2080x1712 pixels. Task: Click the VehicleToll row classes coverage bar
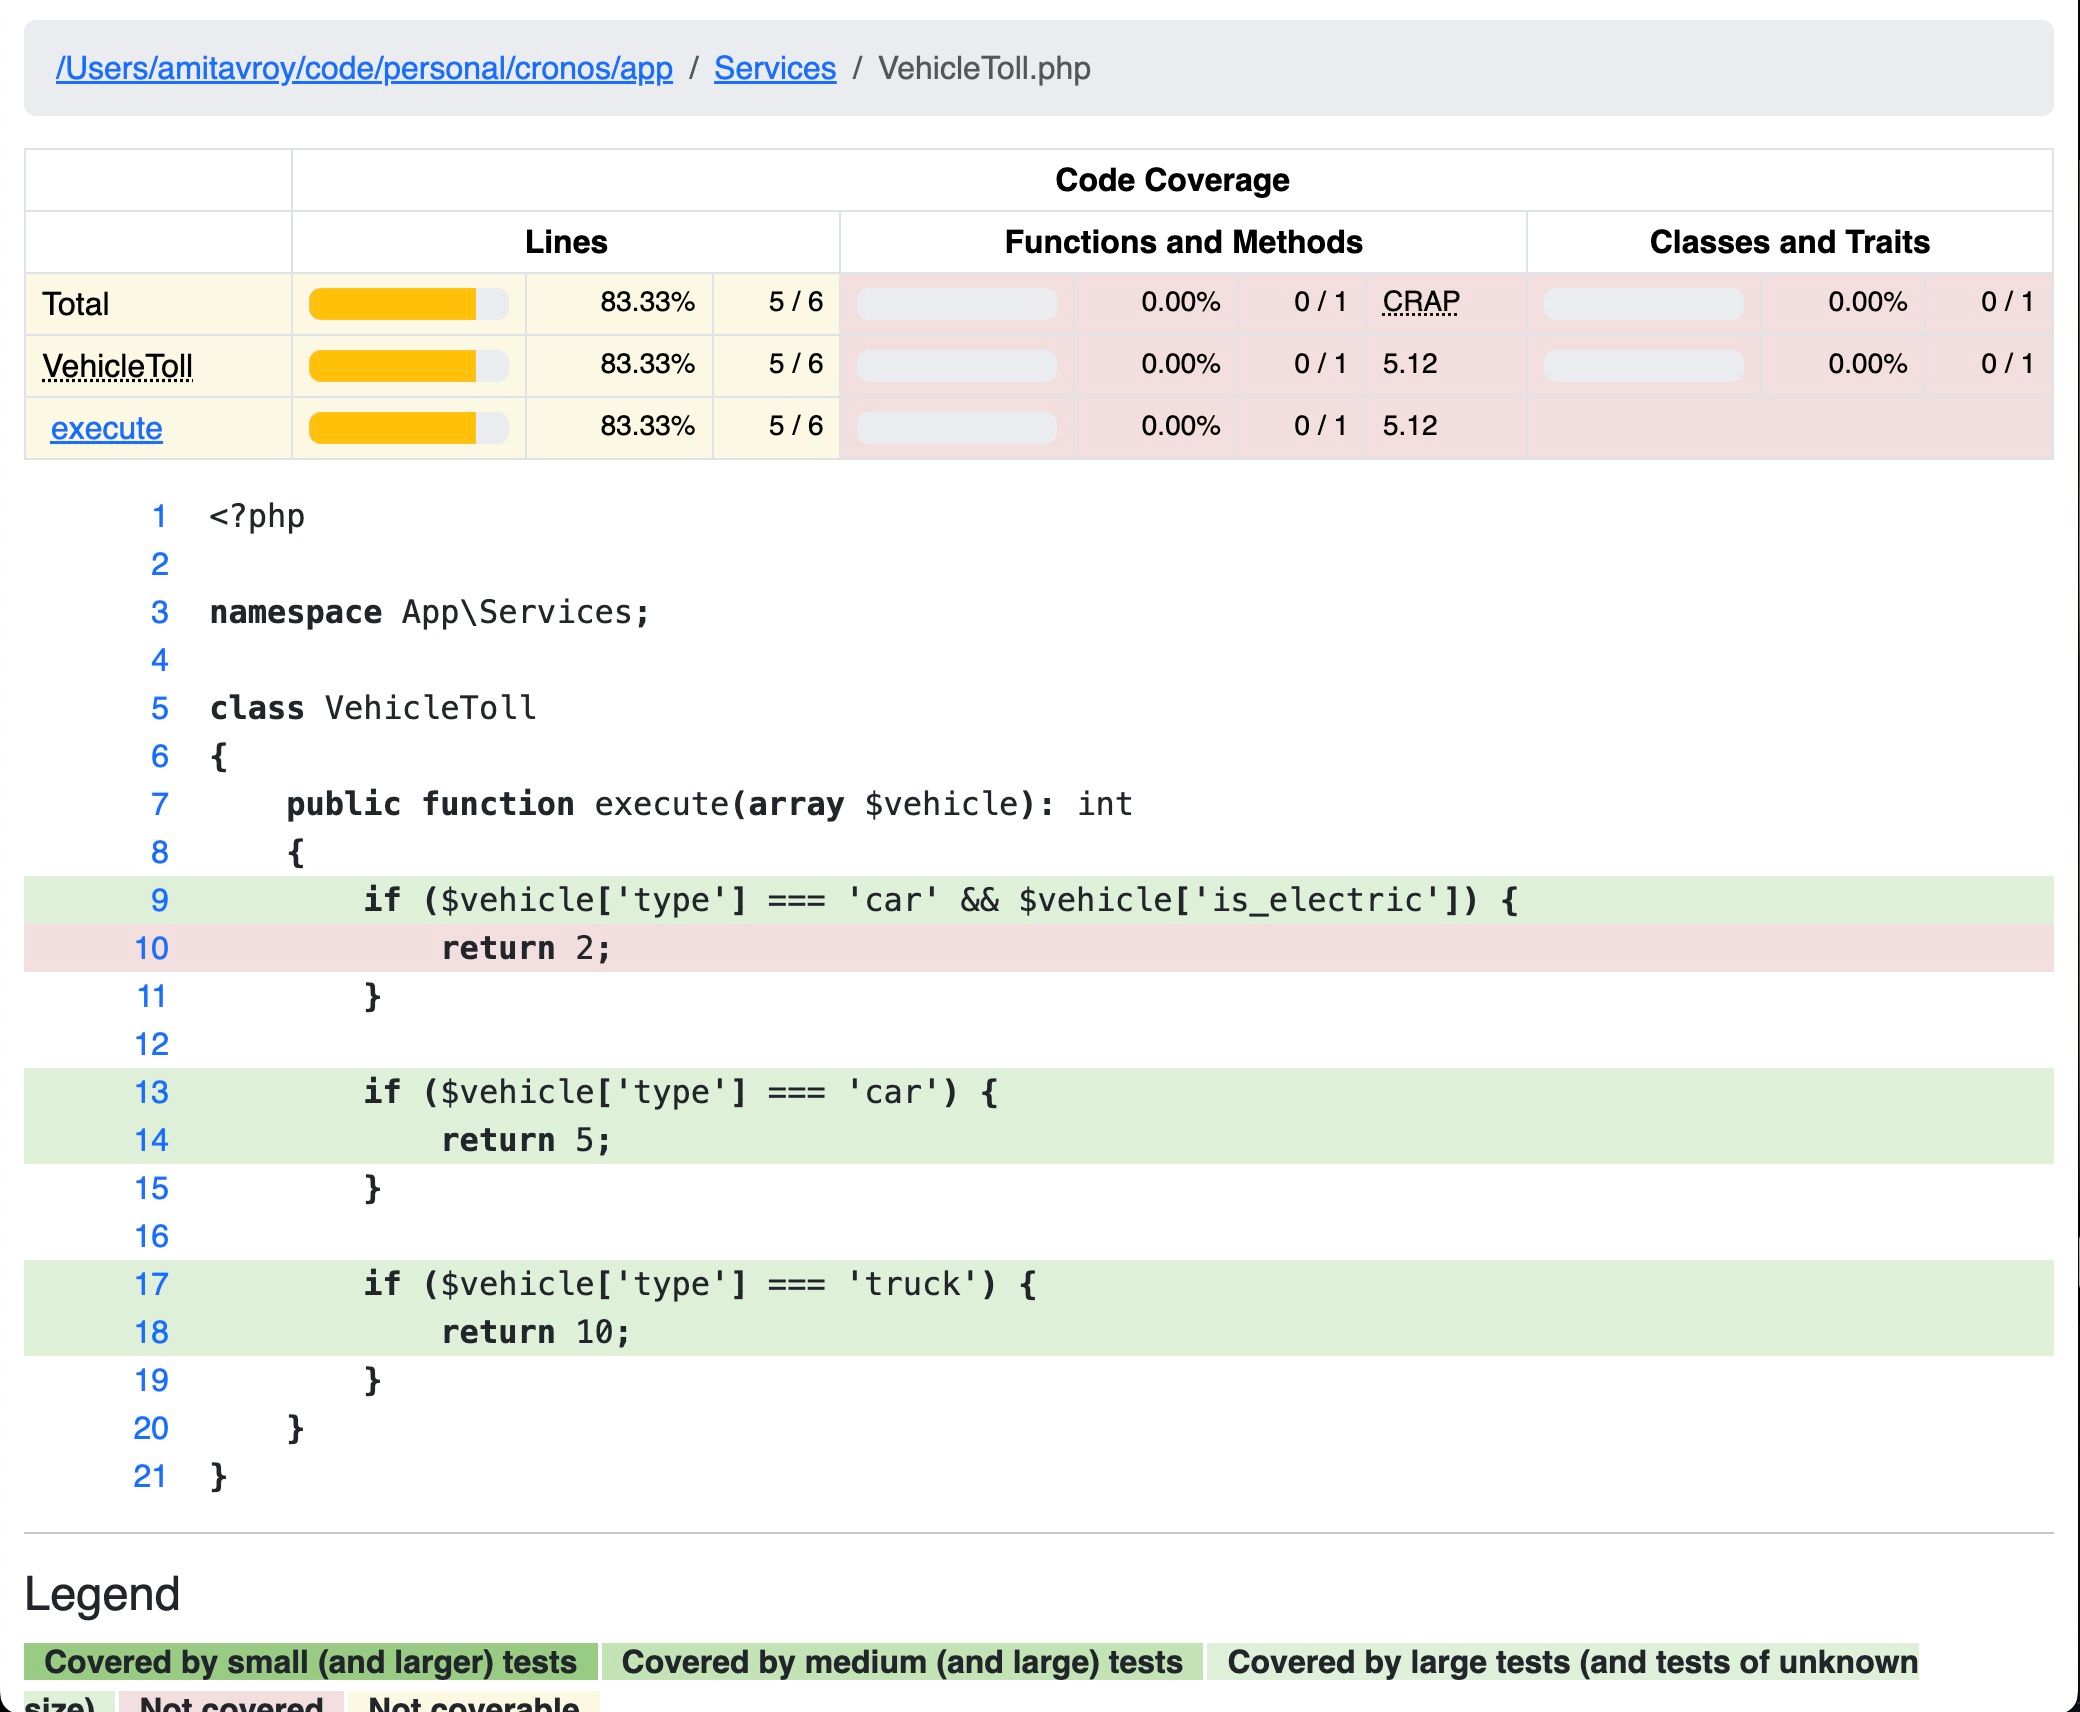(1644, 365)
